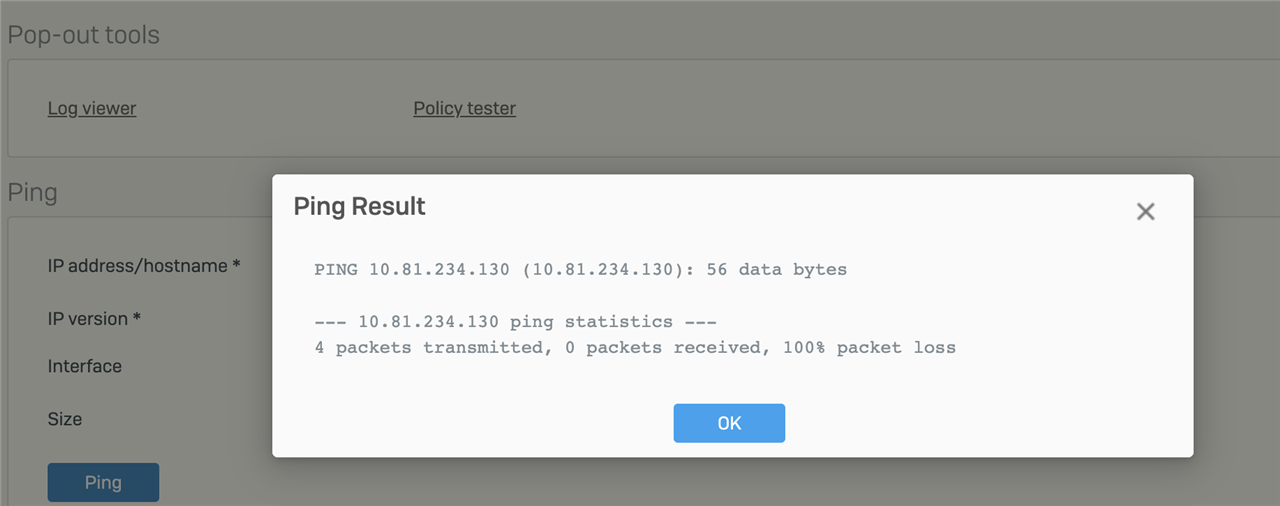
Task: Click the PING 10.81.234.130 output line
Action: [580, 270]
